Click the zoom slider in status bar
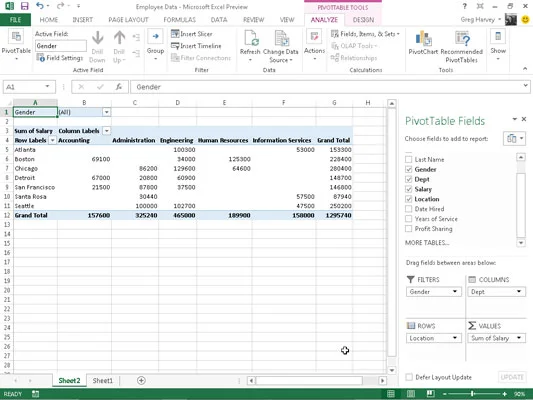Image resolution: width=533 pixels, height=400 pixels. click(472, 394)
